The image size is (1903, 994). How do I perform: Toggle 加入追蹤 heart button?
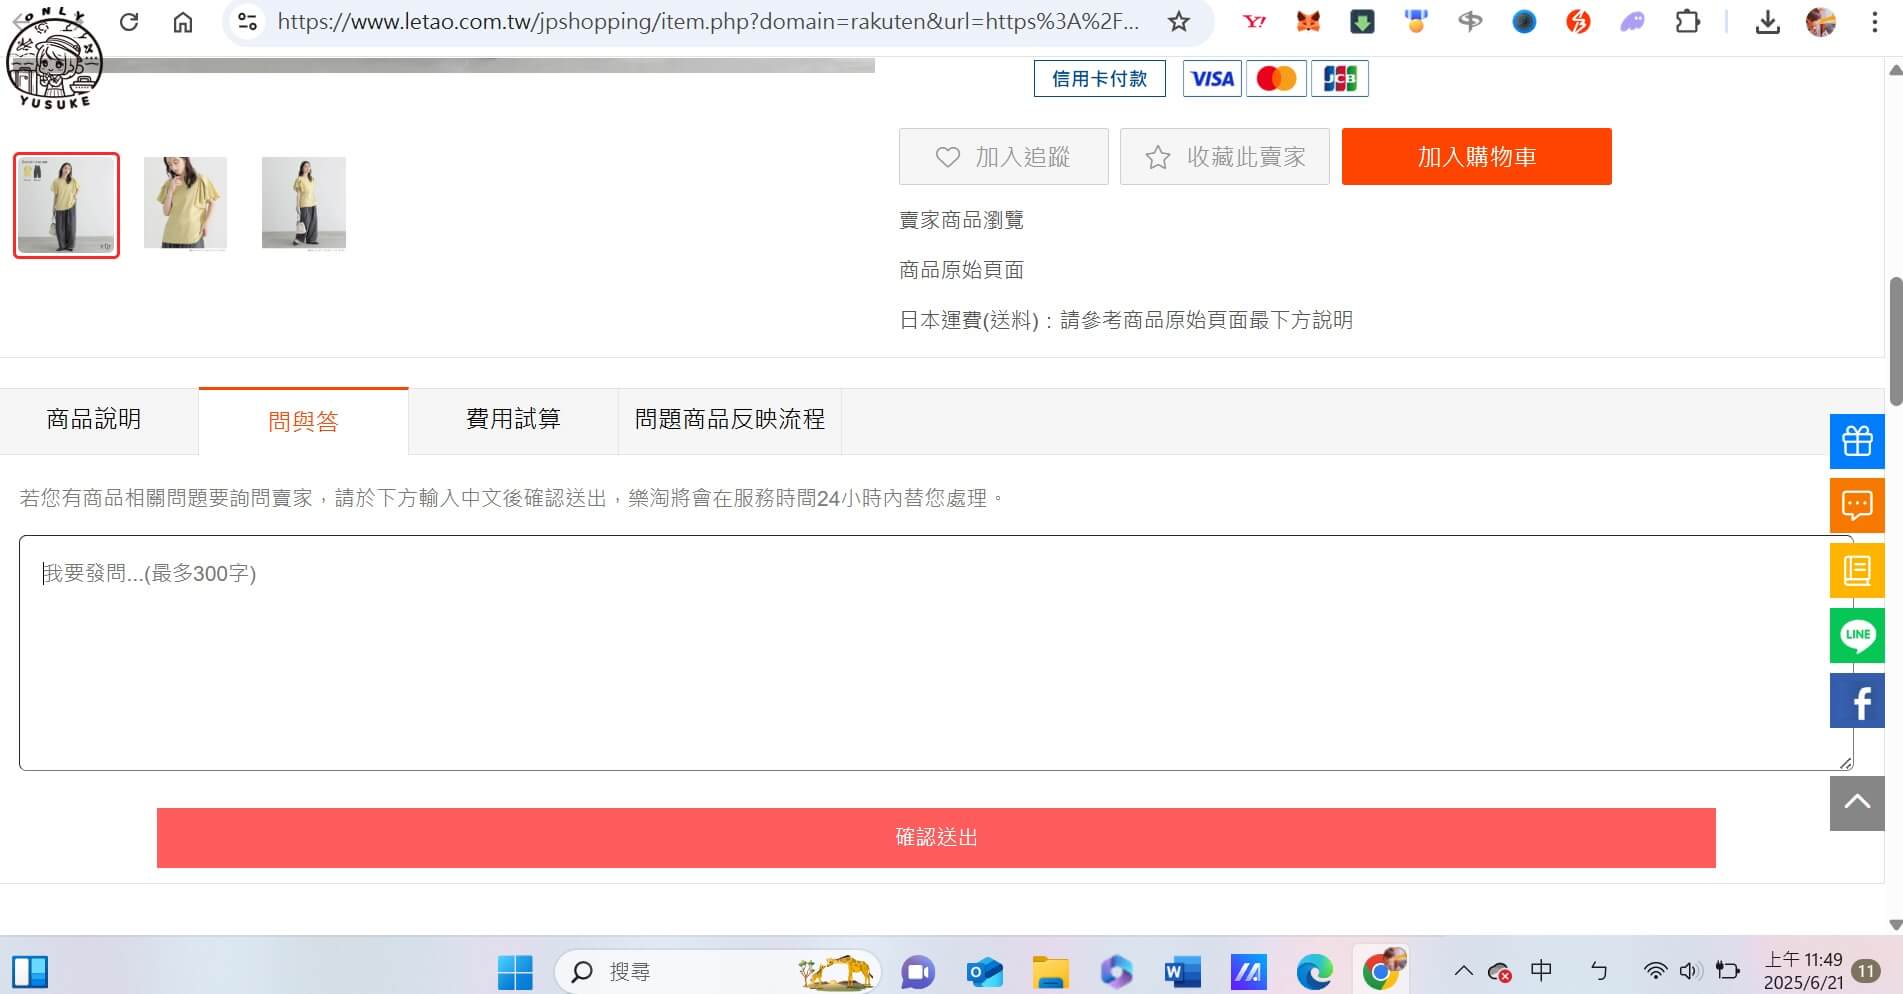coord(1003,157)
